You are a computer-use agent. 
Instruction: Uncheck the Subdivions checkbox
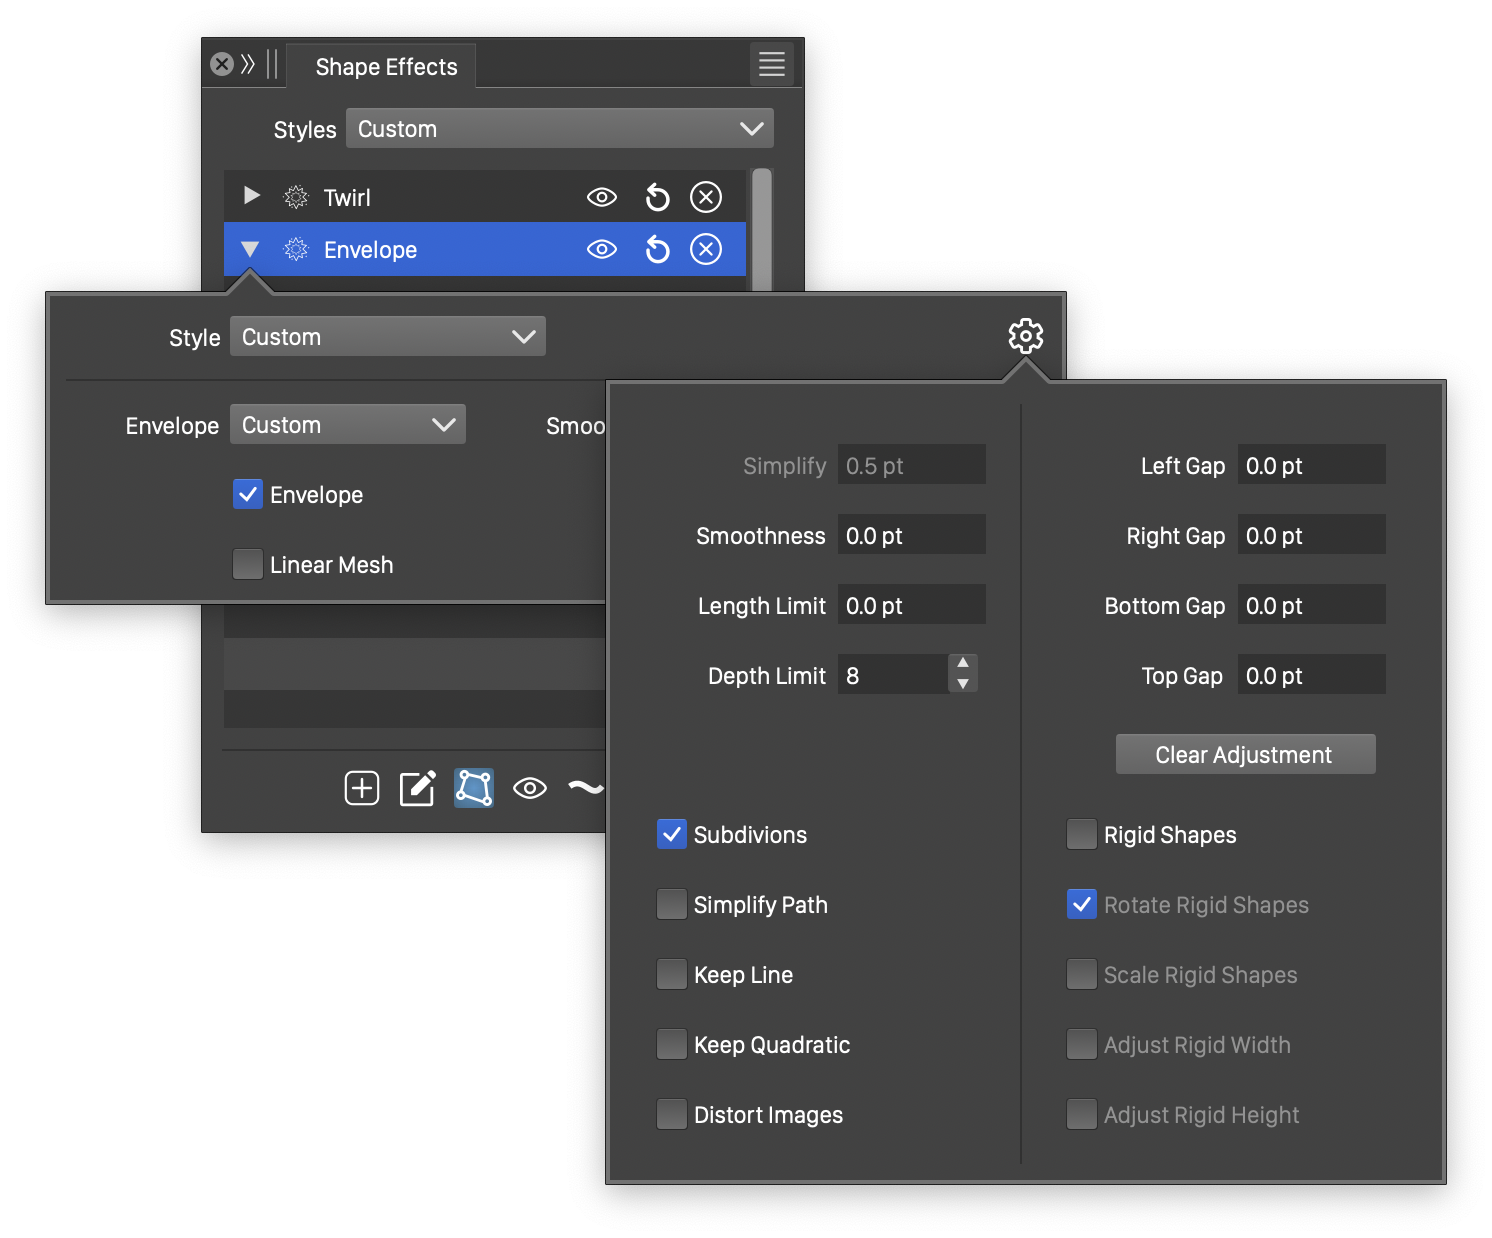[x=672, y=835]
